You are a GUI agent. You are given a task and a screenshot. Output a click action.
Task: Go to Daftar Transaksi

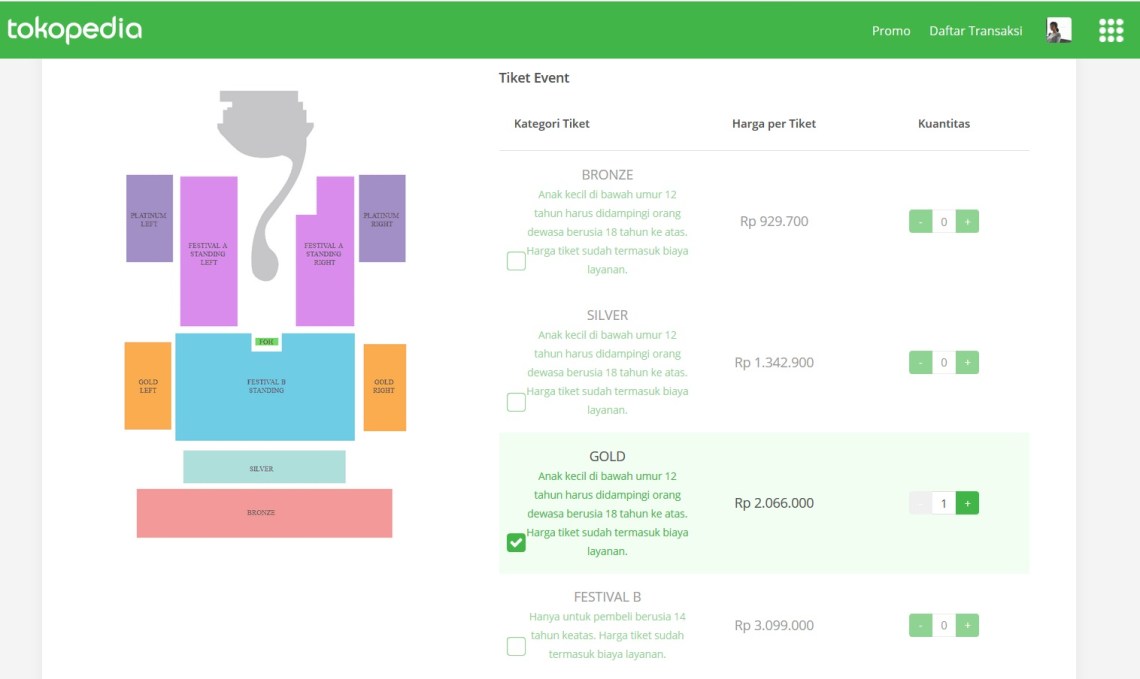(975, 31)
